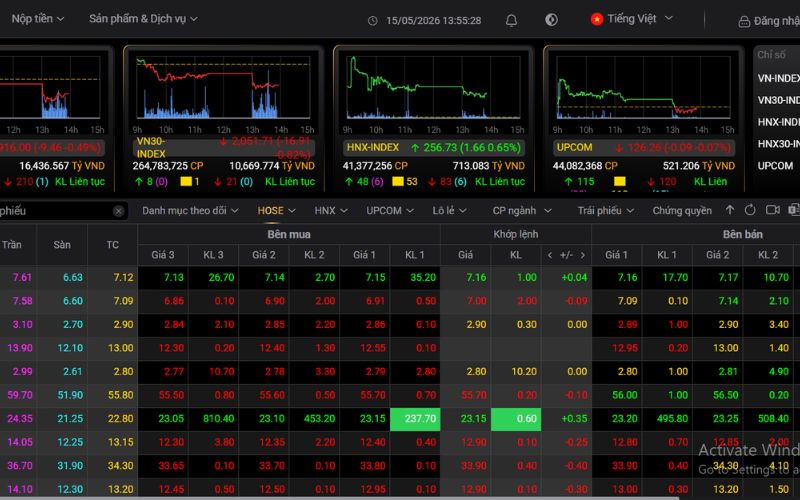This screenshot has height=500, width=800.
Task: Click the lock icon next to Đăng nhập
Action: 744,21
